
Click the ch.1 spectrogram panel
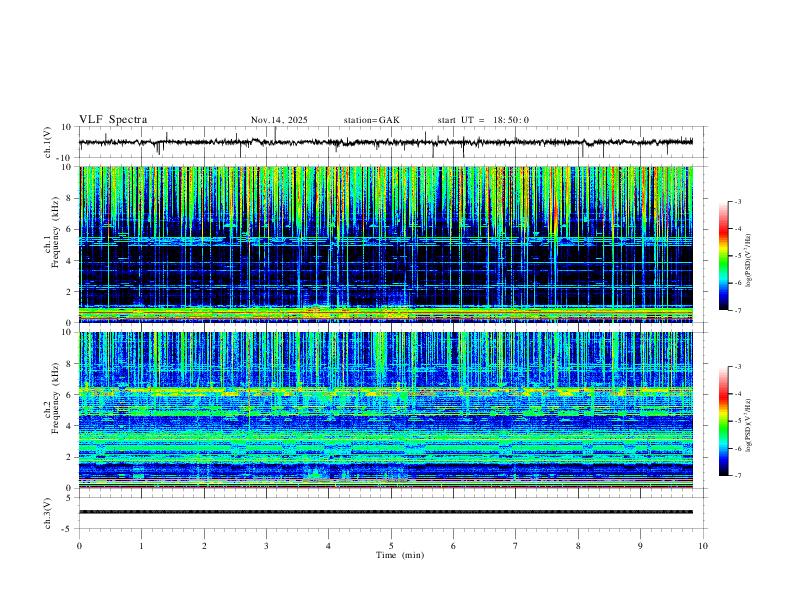coord(386,244)
